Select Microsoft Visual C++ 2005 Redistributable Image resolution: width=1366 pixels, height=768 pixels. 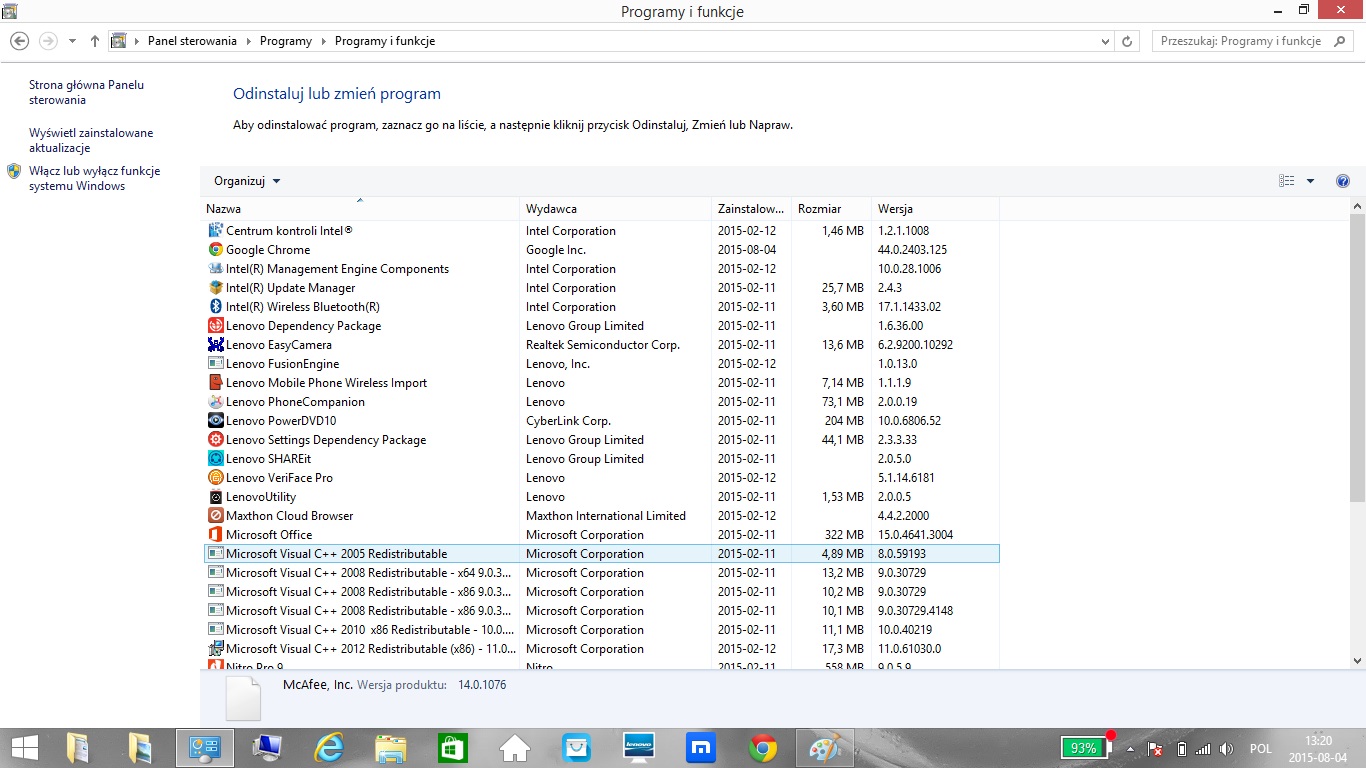tap(601, 554)
